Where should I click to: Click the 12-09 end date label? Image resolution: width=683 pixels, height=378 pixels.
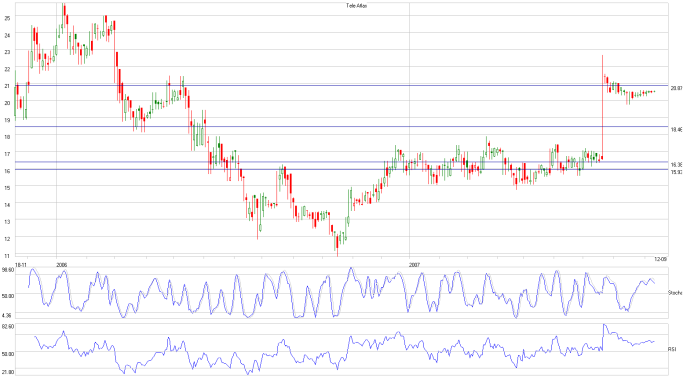(661, 259)
